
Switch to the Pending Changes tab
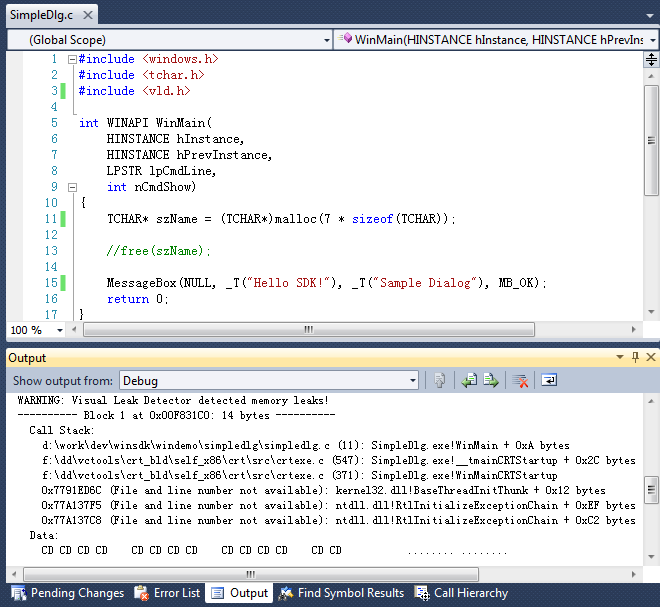pos(67,593)
